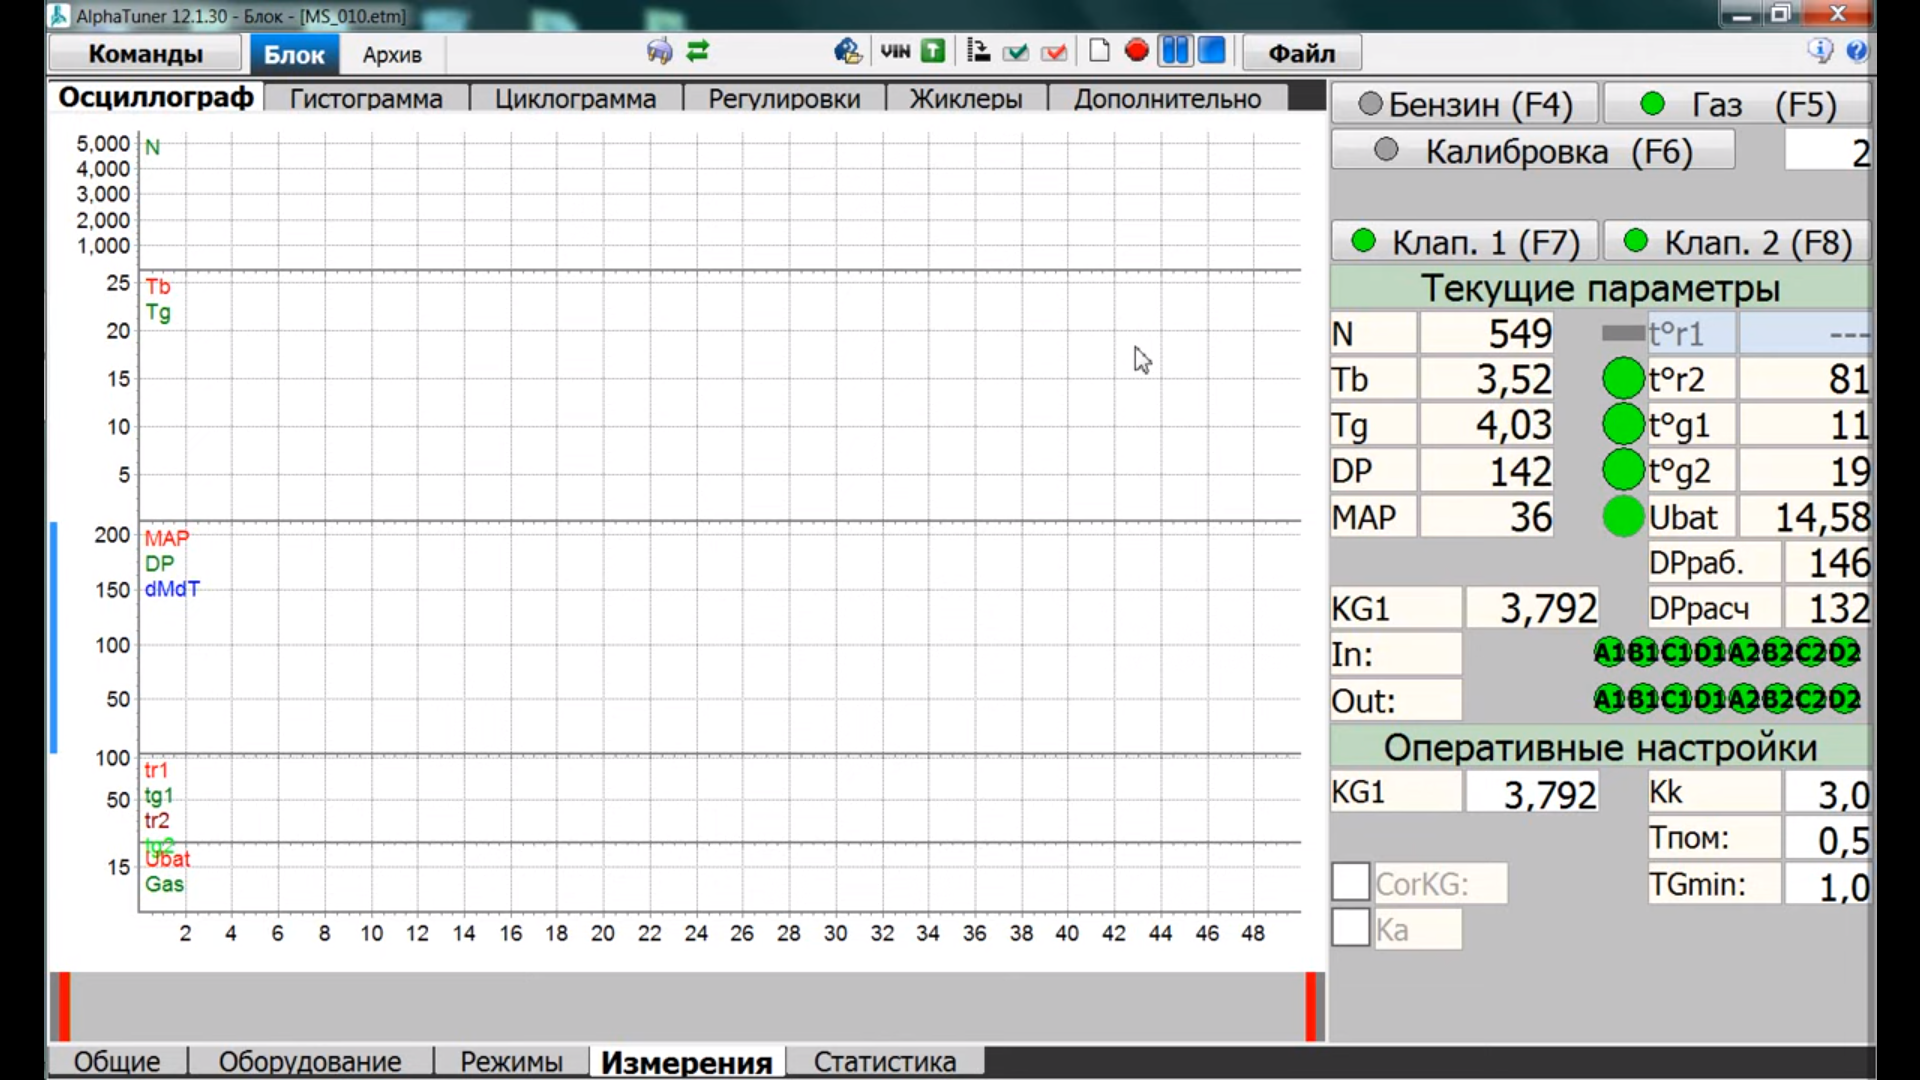This screenshot has width=1920, height=1080.
Task: Switch to the Статистика bottom tab
Action: pos(884,1061)
